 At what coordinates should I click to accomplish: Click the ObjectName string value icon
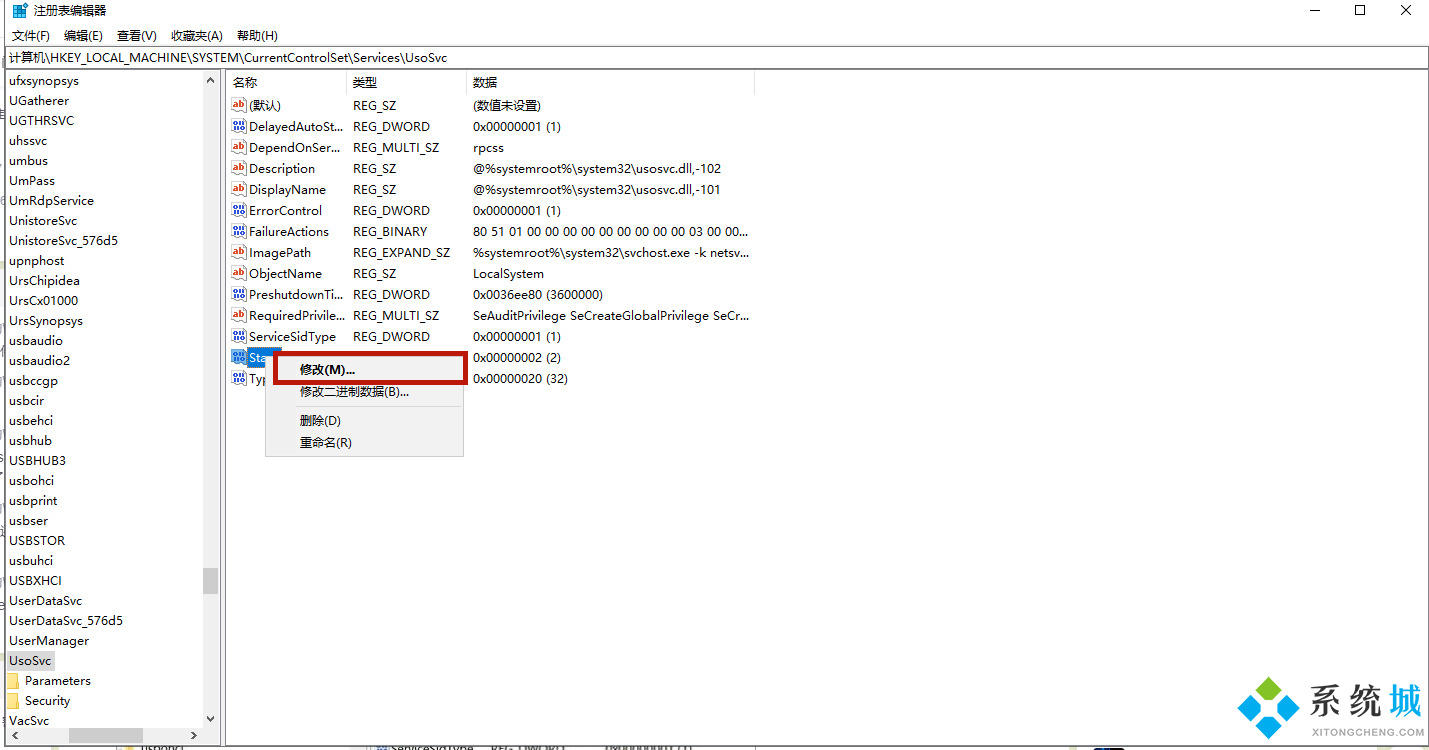239,273
